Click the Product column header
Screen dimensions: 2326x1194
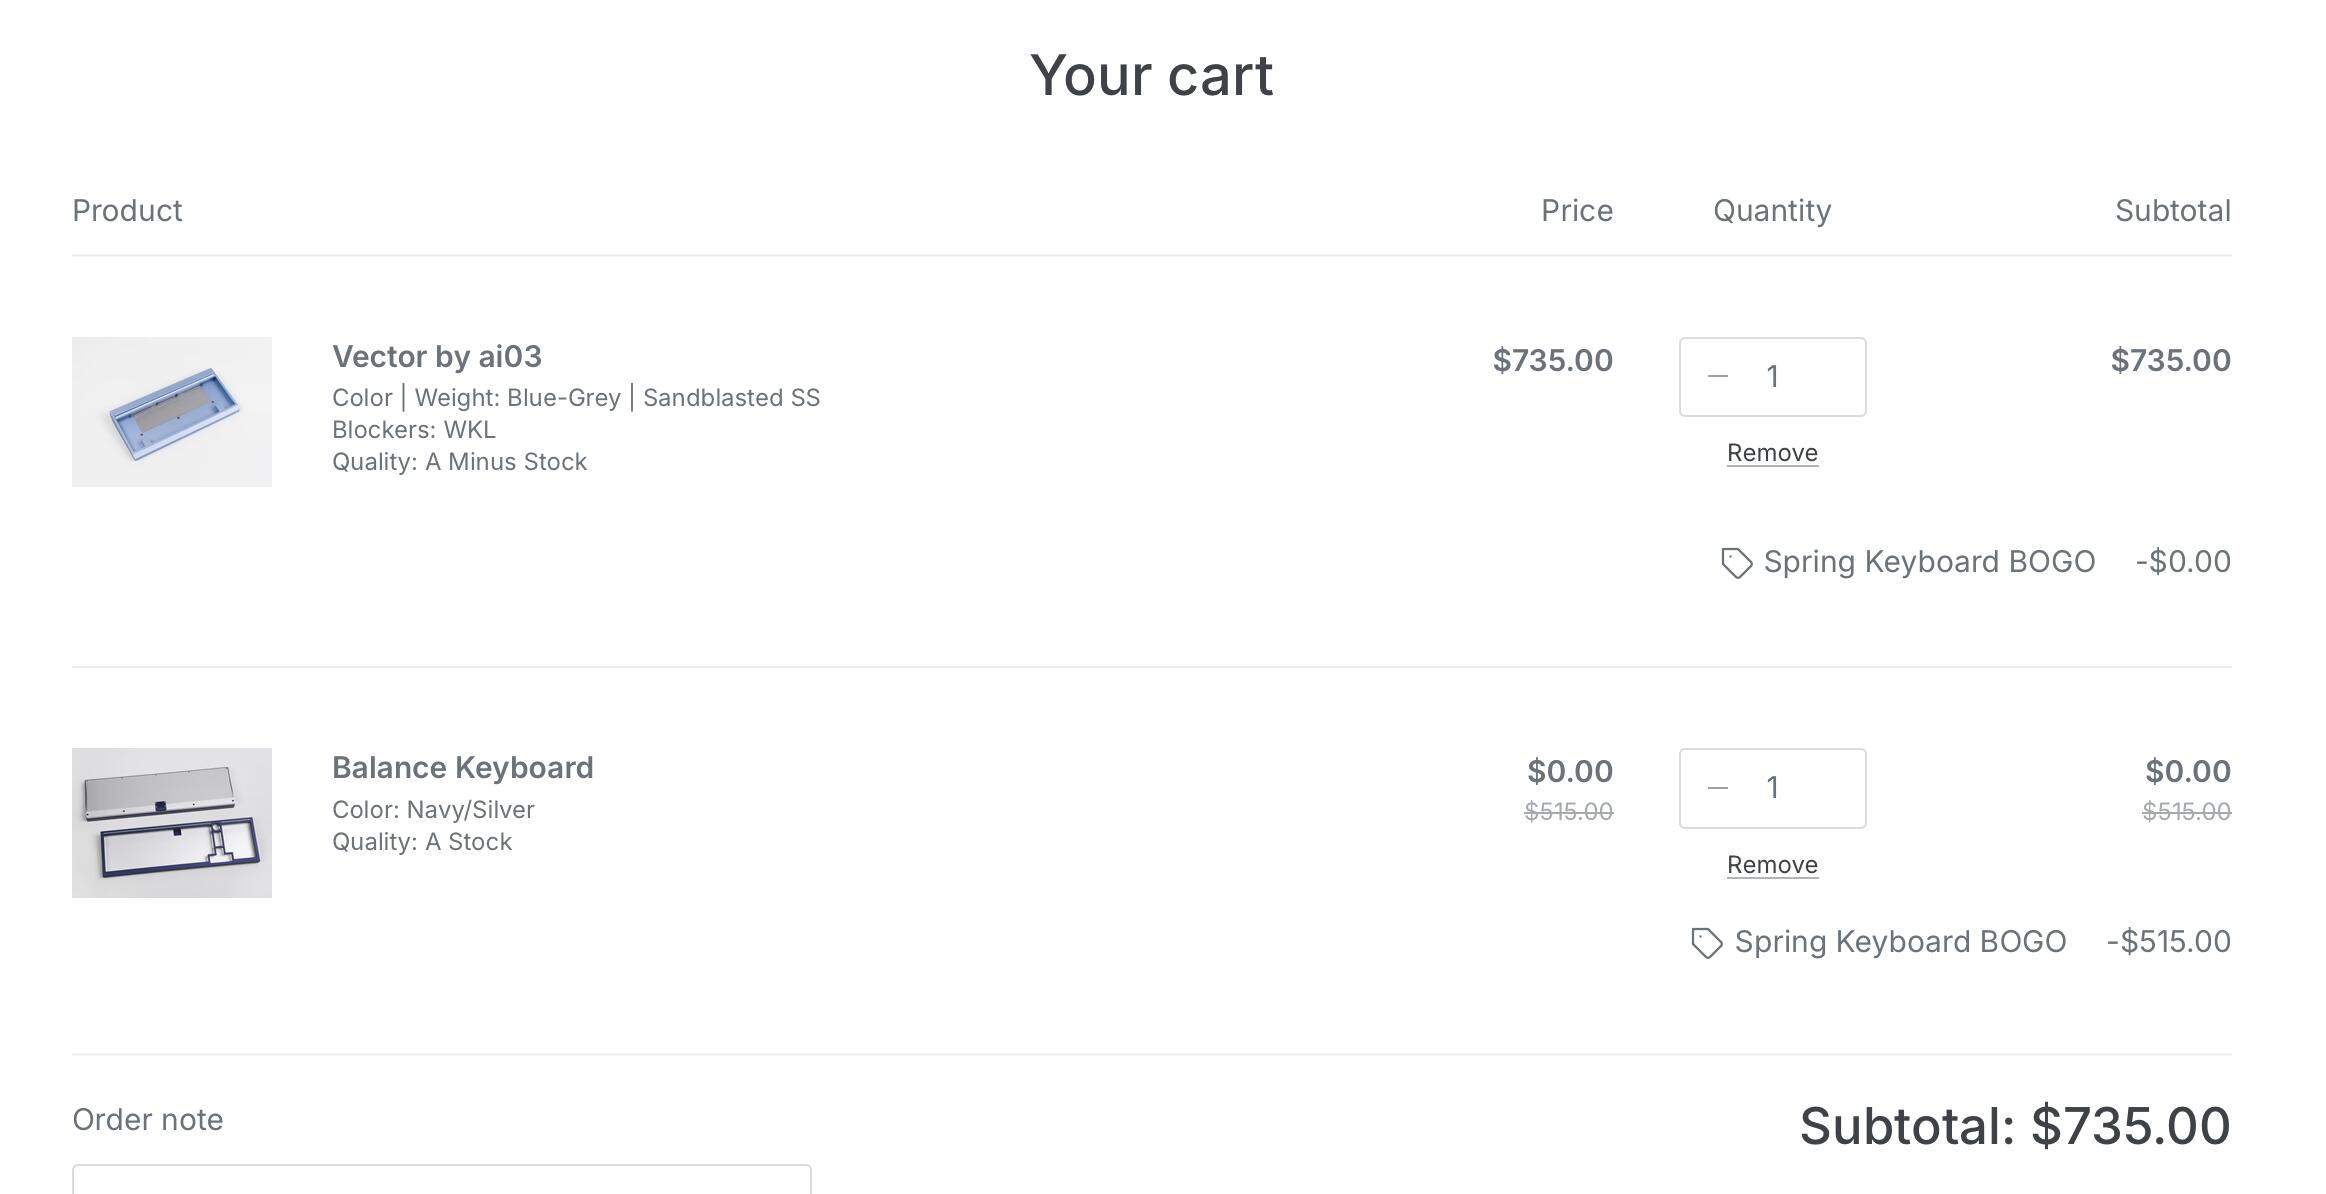(127, 211)
